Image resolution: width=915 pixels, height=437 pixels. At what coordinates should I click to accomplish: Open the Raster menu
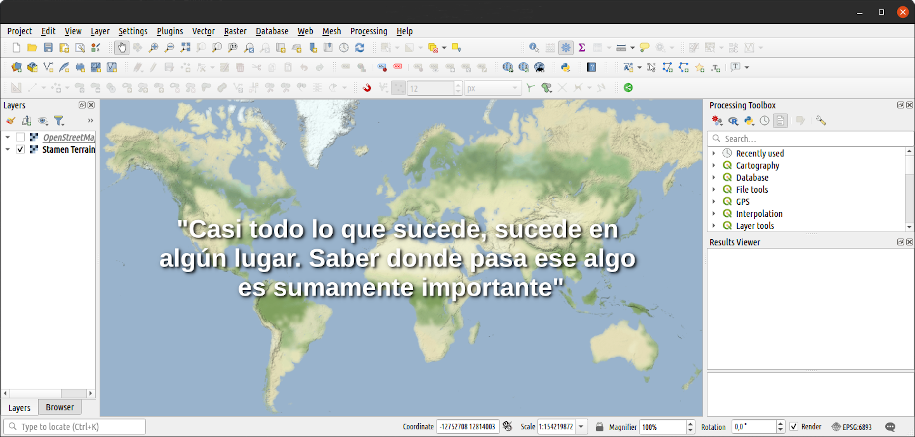pyautogui.click(x=235, y=31)
